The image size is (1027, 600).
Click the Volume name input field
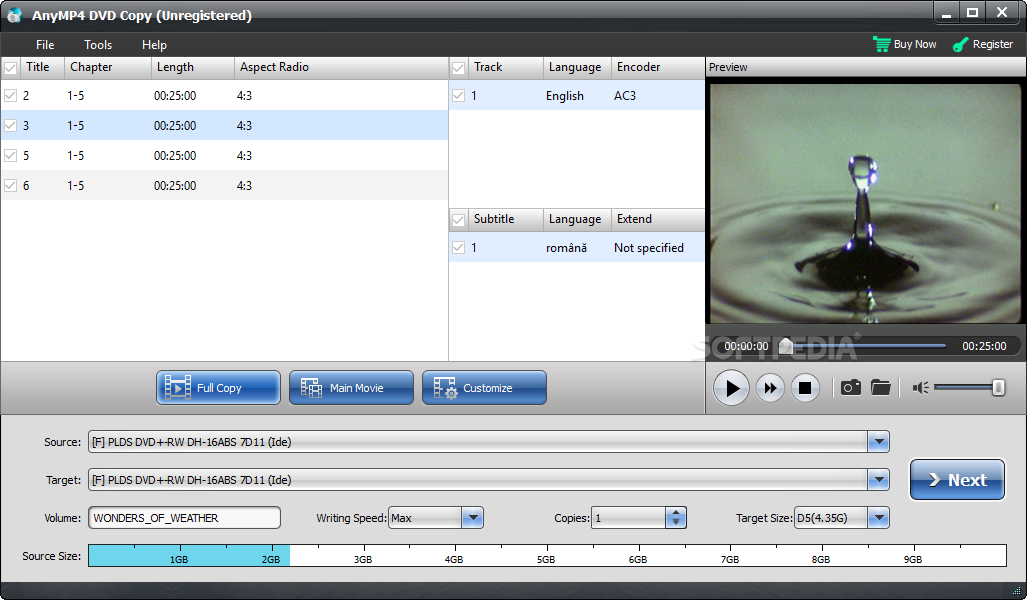(185, 517)
